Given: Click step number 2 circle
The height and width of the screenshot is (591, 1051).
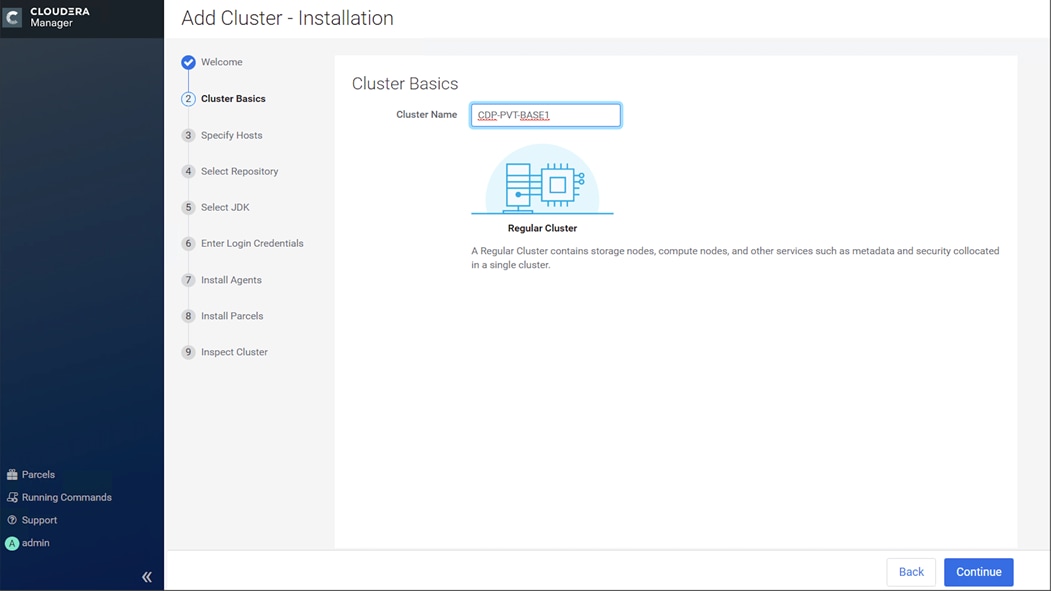Looking at the screenshot, I should (x=188, y=98).
